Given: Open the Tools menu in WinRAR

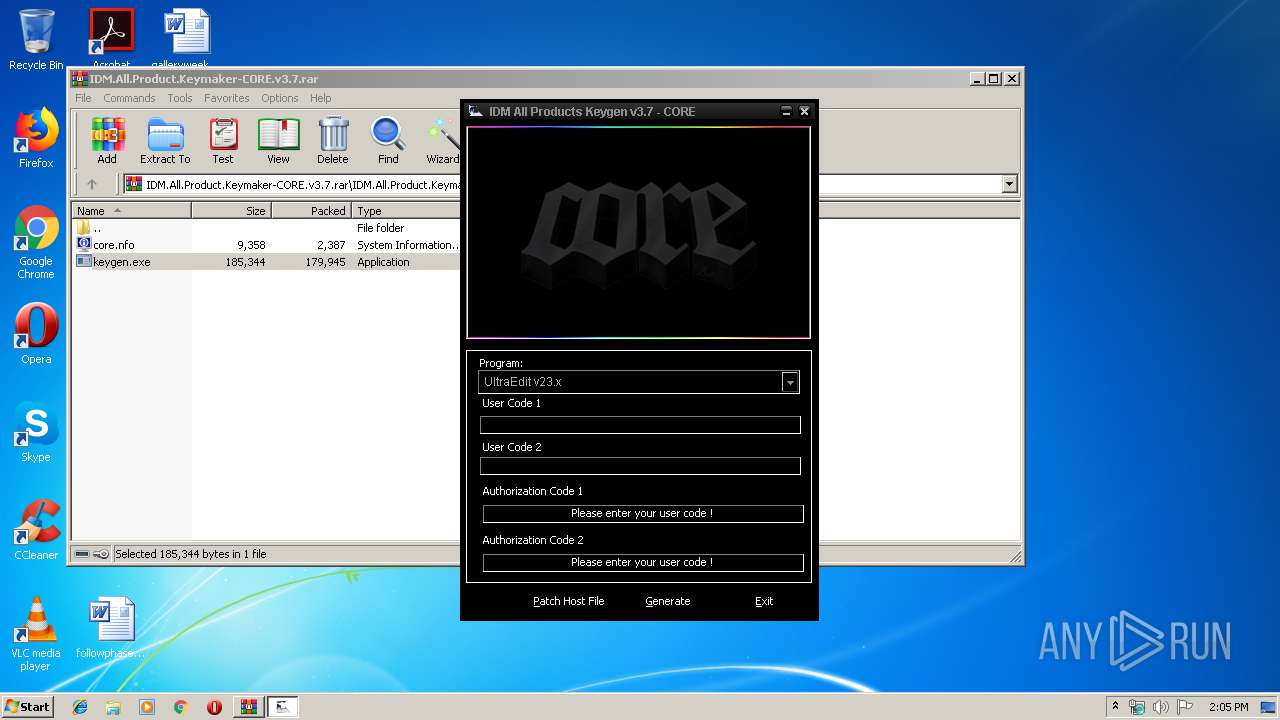Looking at the screenshot, I should (x=180, y=98).
